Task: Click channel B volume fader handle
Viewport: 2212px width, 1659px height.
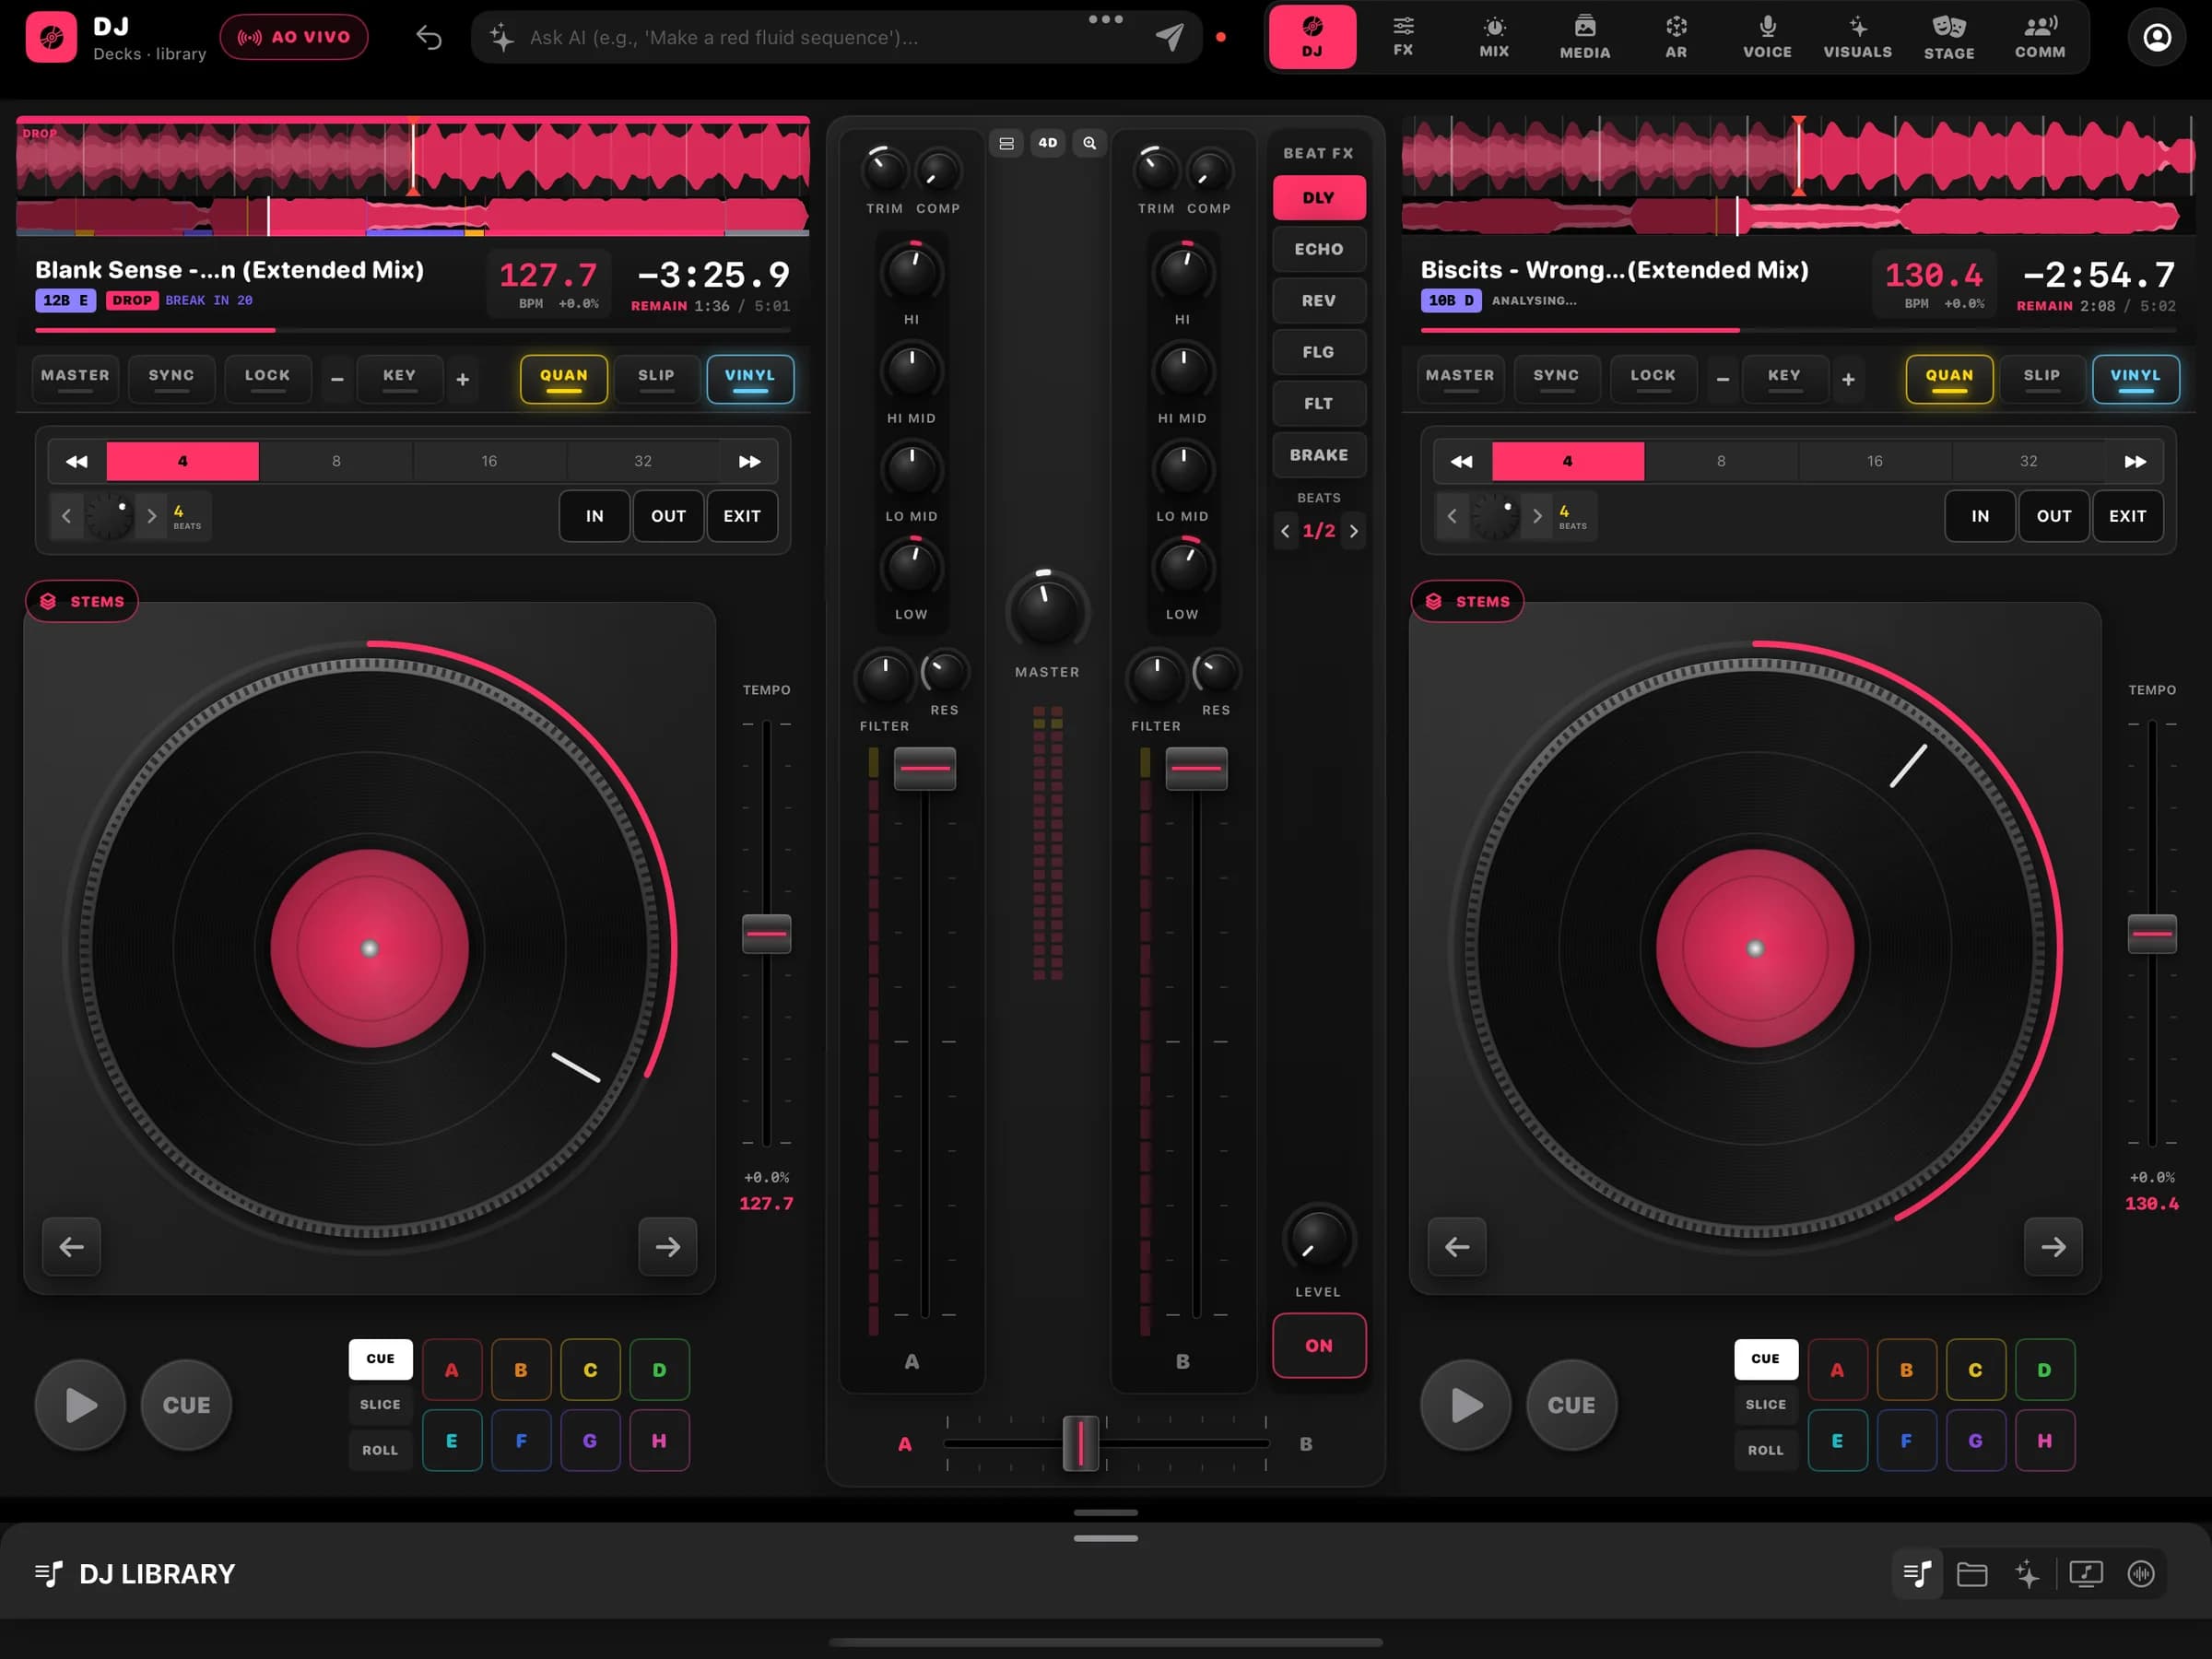Action: point(1196,768)
